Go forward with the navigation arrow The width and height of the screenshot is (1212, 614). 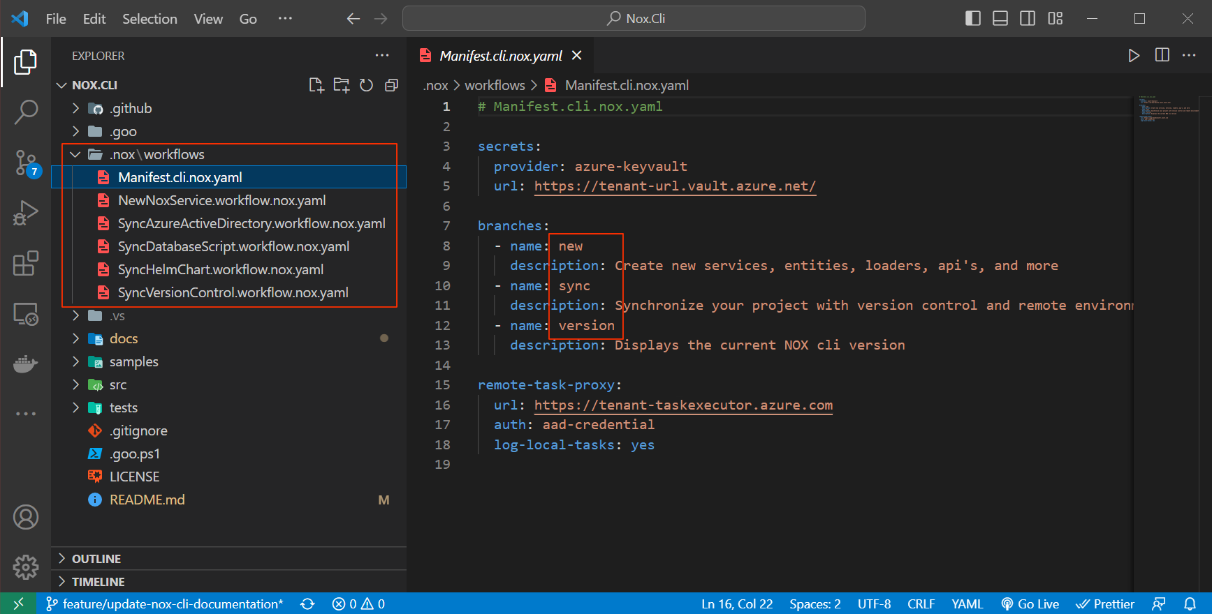[x=380, y=19]
